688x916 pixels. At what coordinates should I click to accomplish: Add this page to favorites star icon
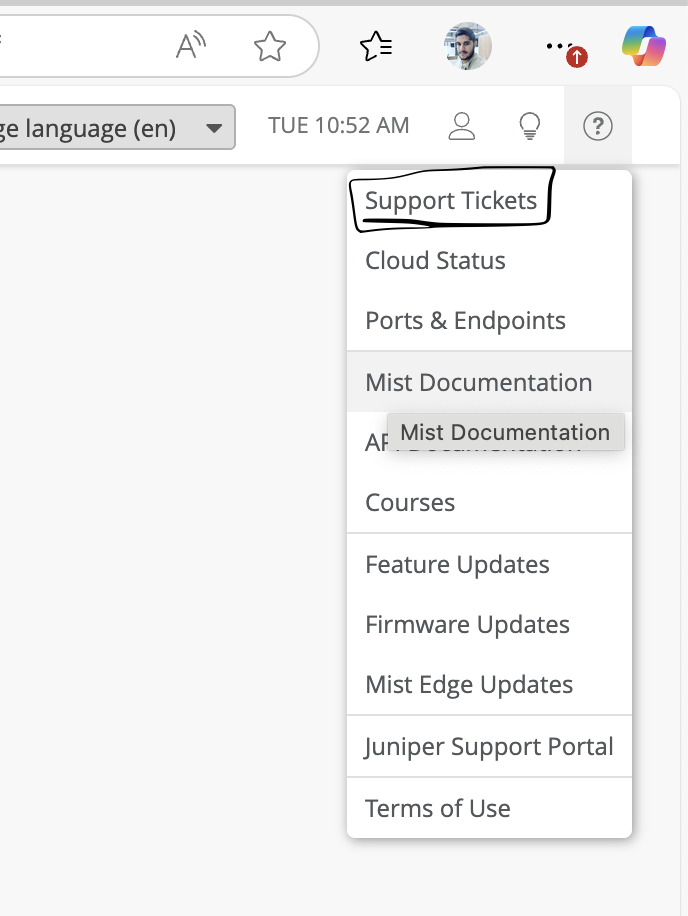[x=269, y=46]
